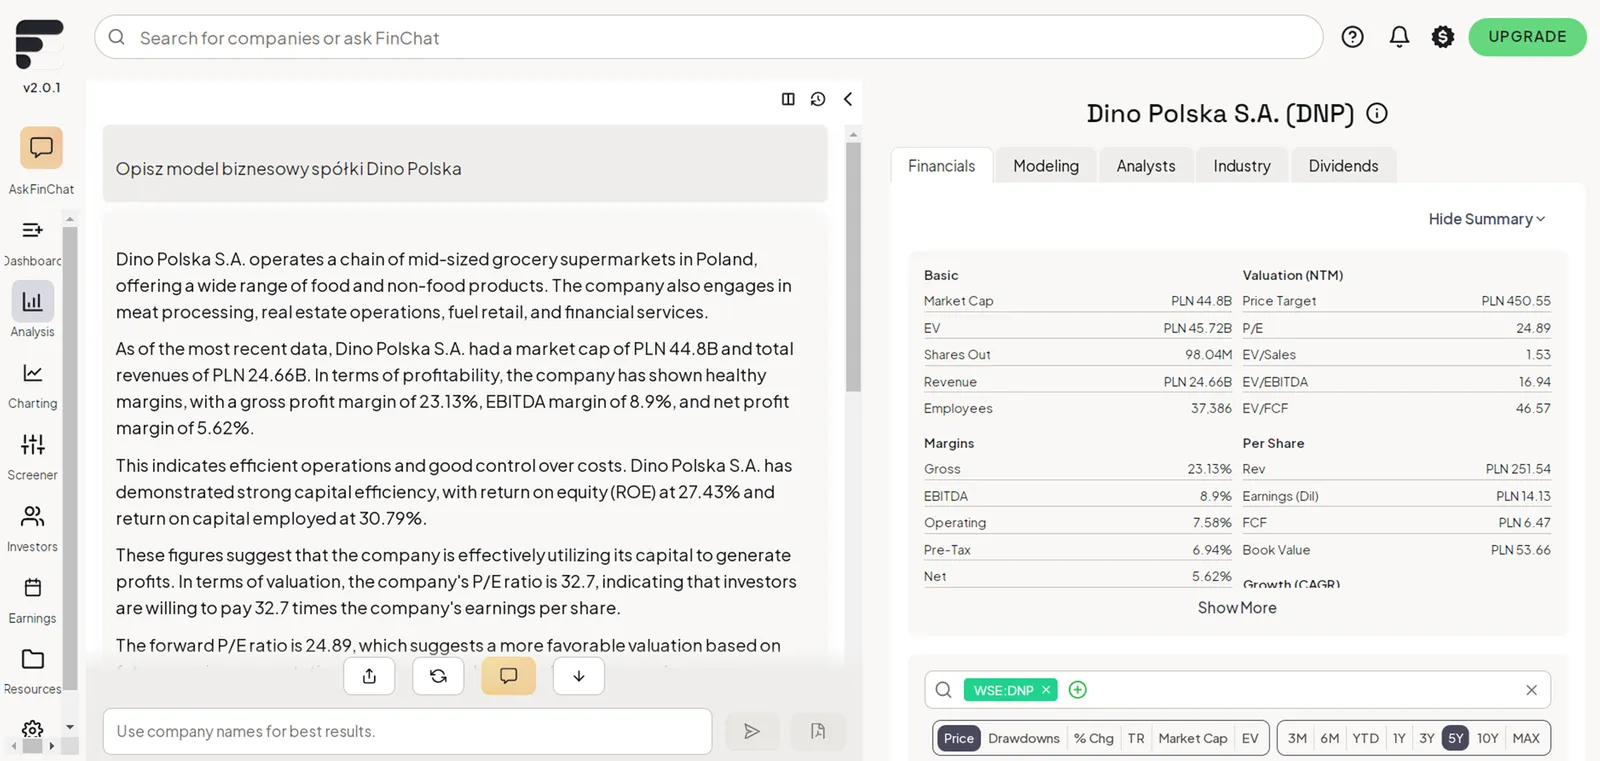Image resolution: width=1600 pixels, height=761 pixels.
Task: Open the Analysts tab
Action: coord(1146,166)
